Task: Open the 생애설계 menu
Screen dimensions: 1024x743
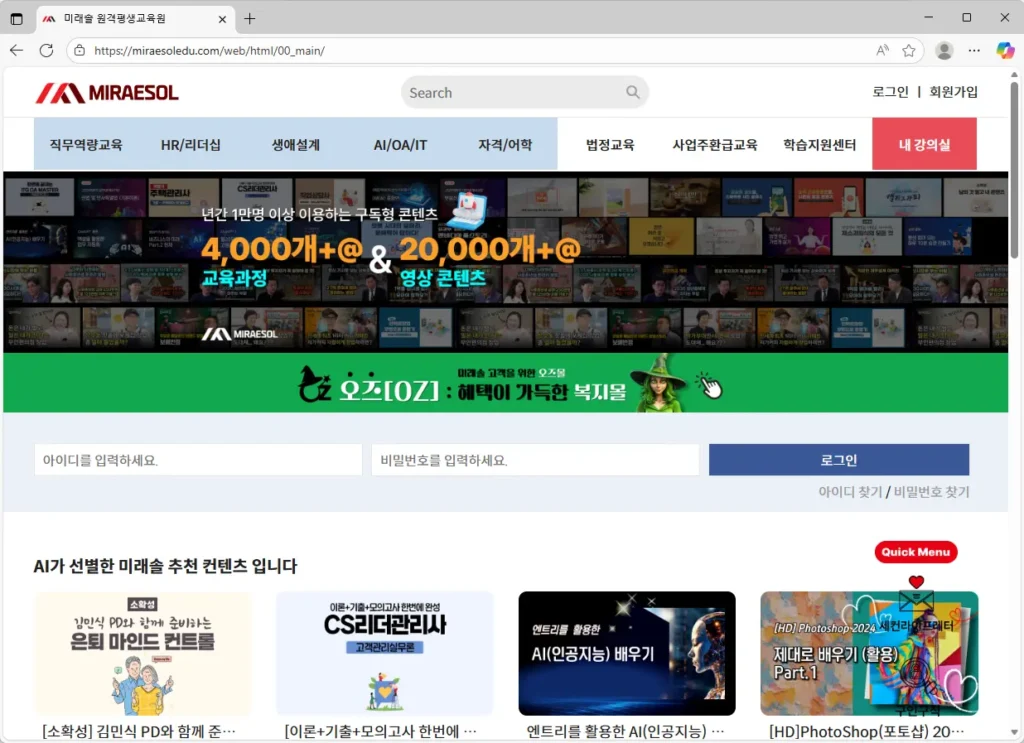Action: pos(296,144)
